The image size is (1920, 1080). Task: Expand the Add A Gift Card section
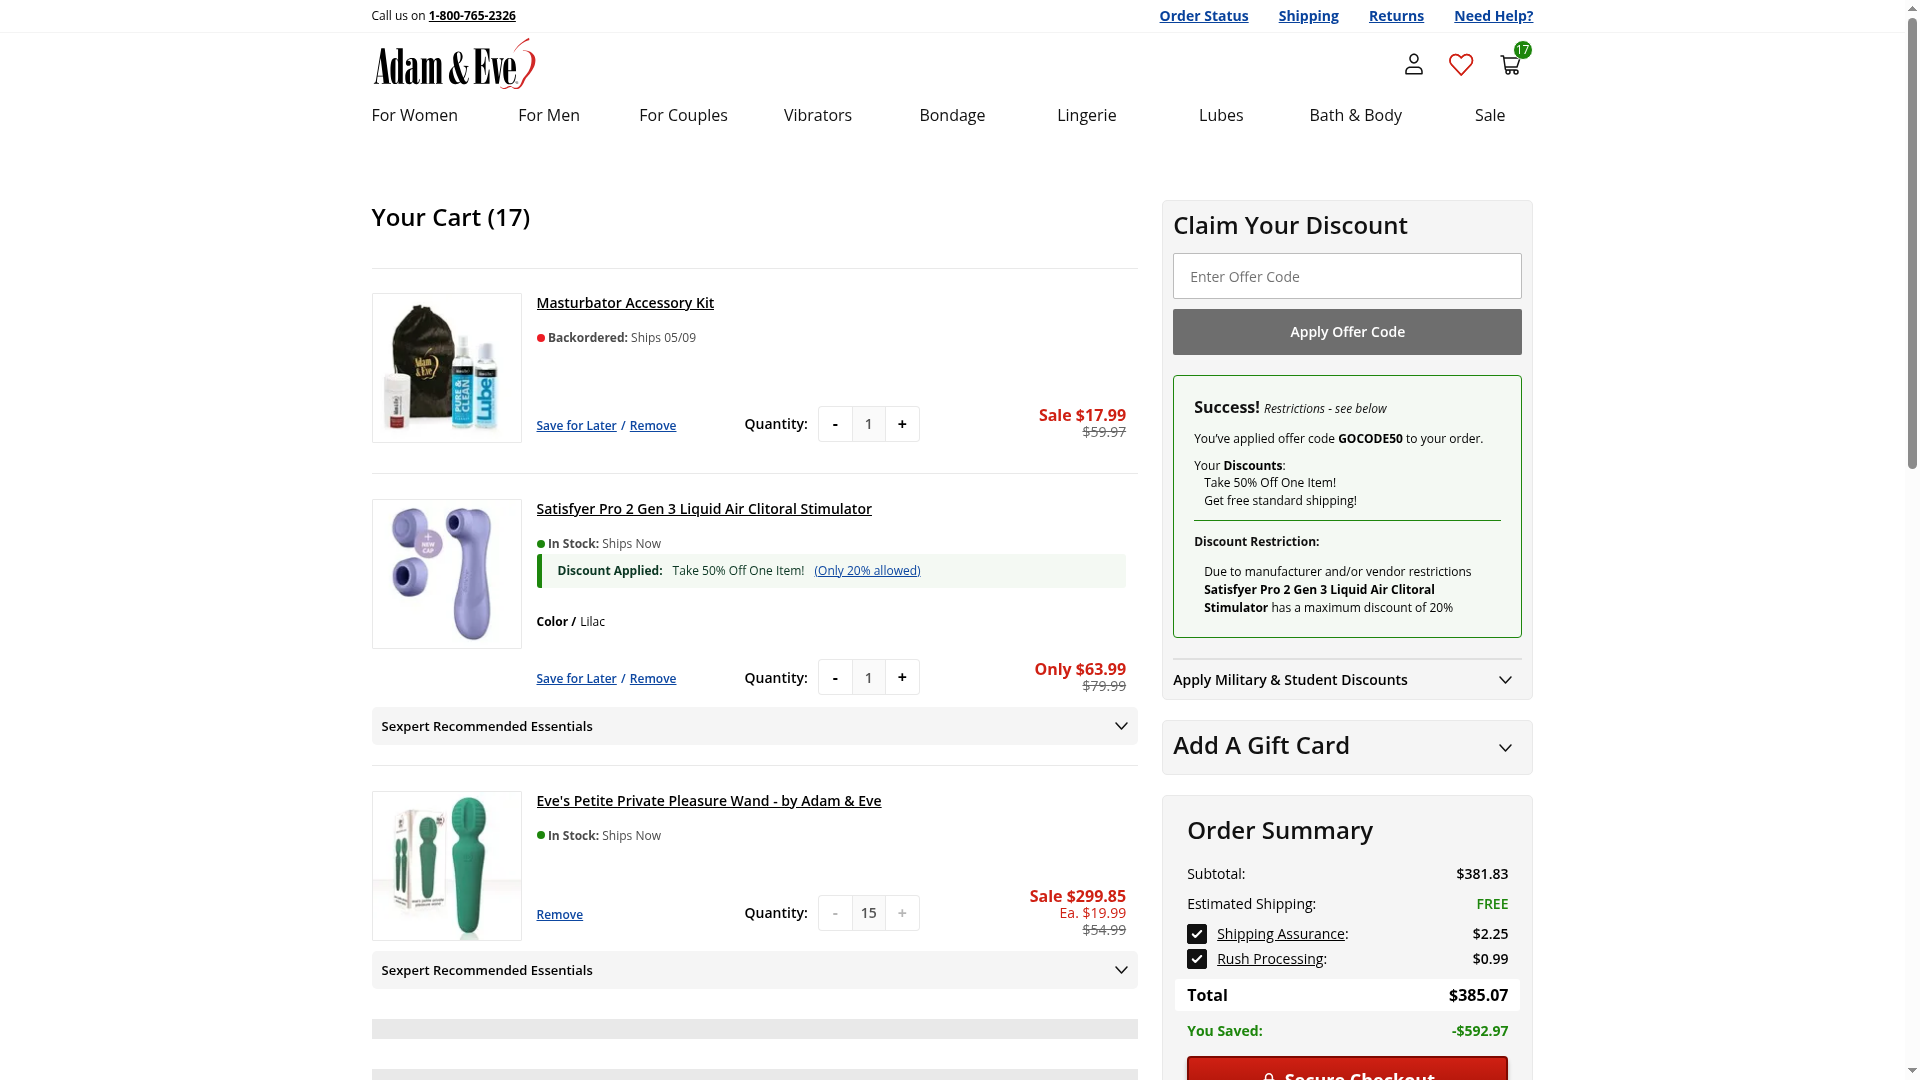[1346, 747]
